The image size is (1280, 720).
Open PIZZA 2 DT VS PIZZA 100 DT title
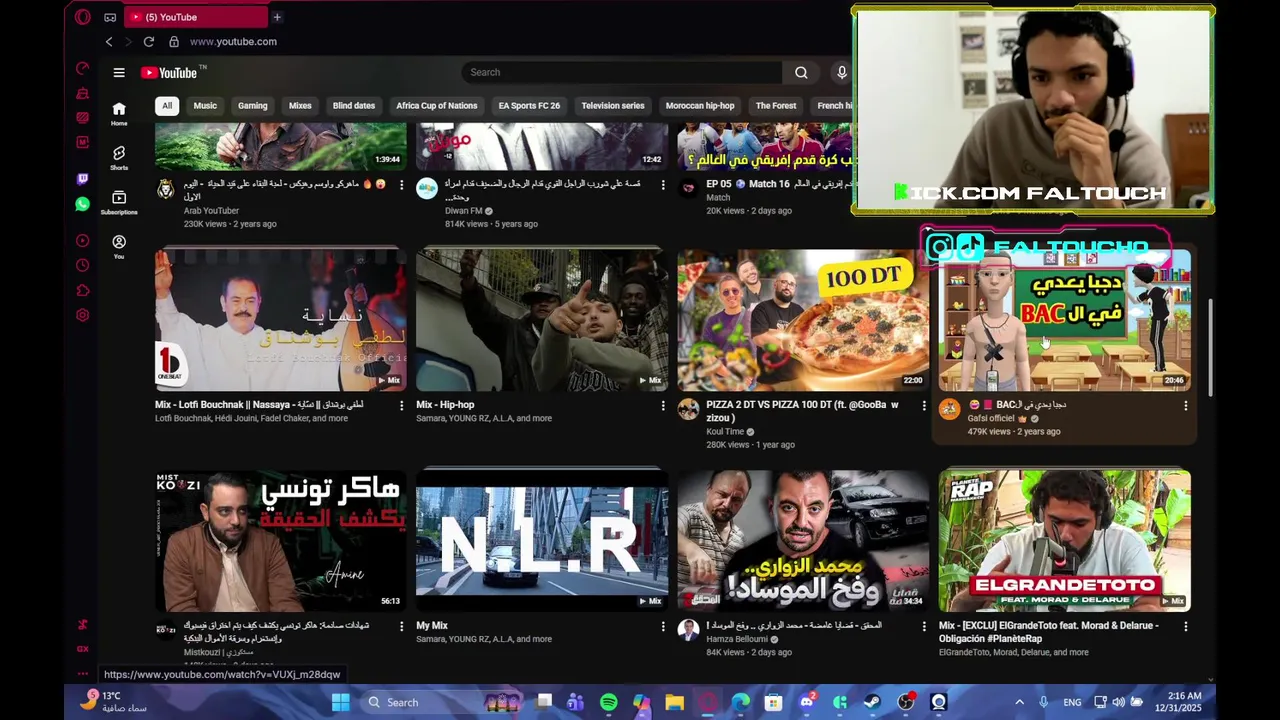click(802, 411)
